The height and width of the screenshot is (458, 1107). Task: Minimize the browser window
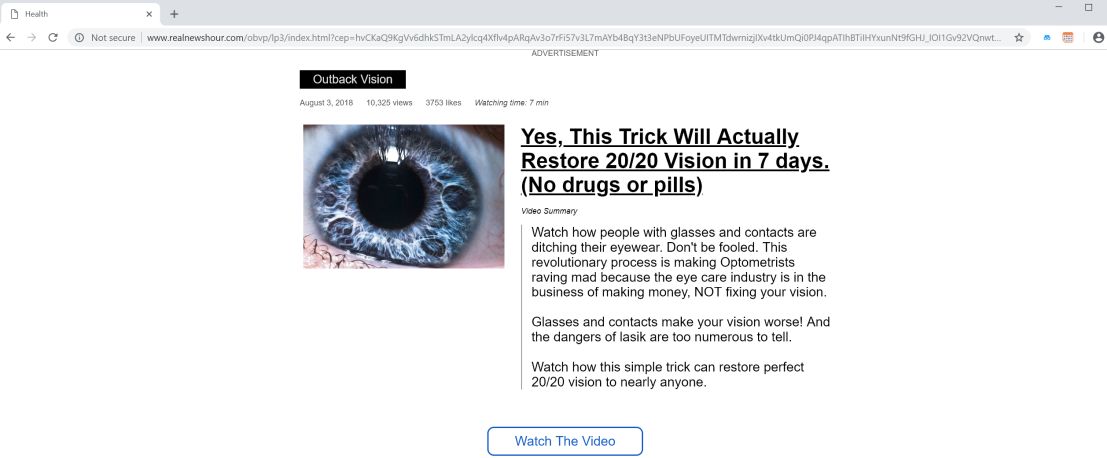pyautogui.click(x=1058, y=7)
